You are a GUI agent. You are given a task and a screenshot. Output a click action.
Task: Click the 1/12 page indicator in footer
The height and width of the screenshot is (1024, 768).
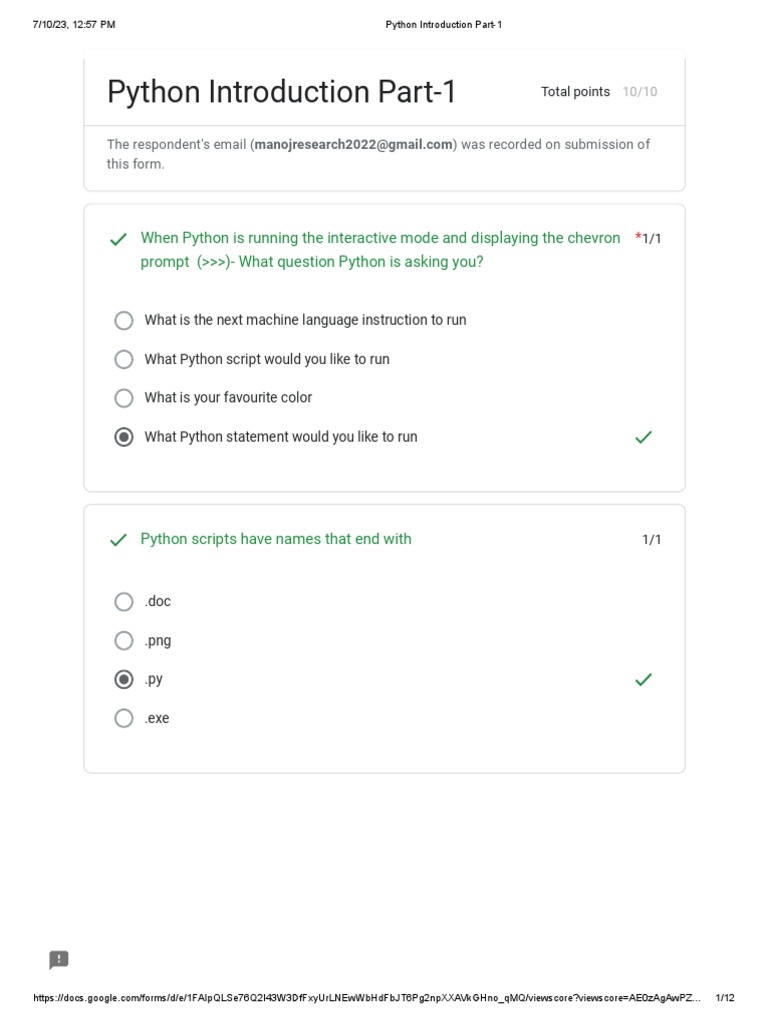pos(725,998)
